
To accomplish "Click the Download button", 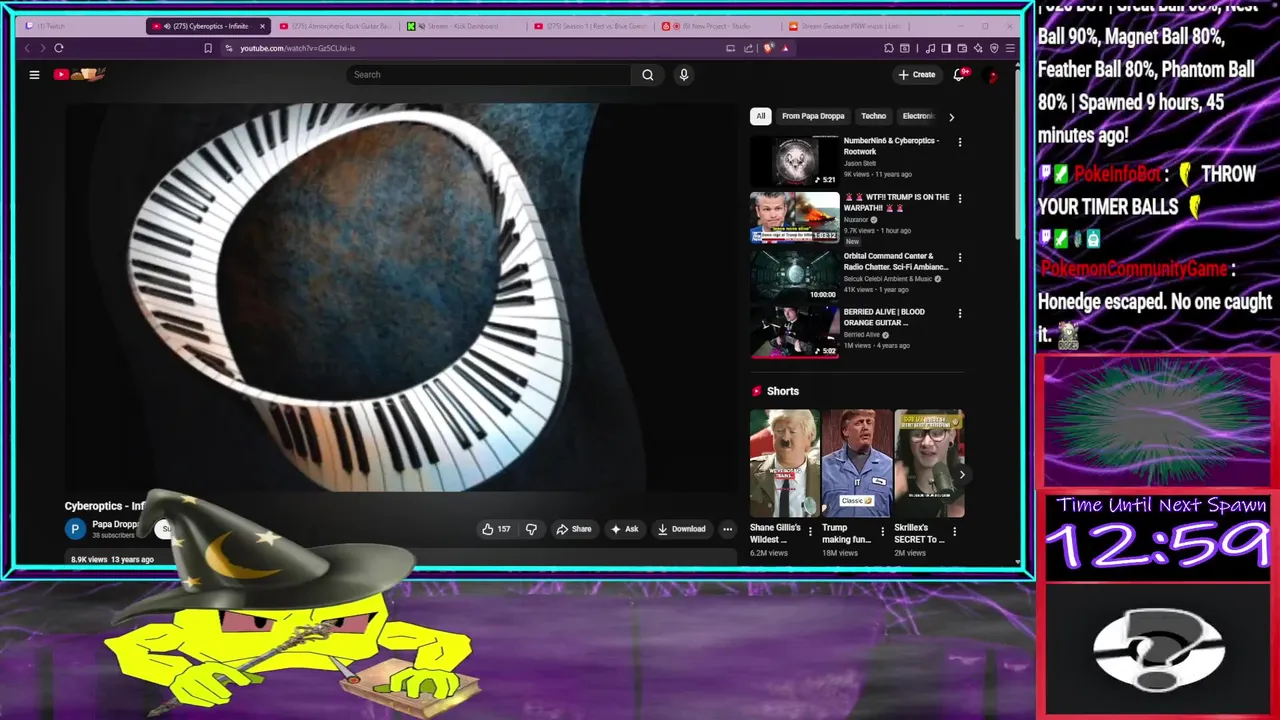I will click(681, 529).
